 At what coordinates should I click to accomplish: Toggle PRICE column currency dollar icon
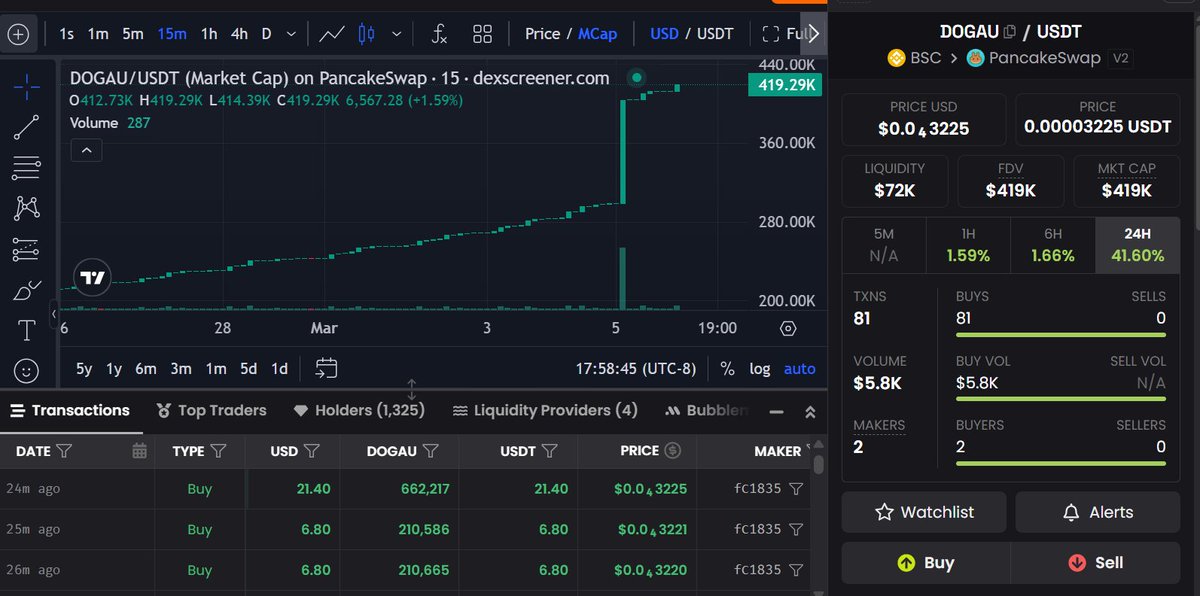tap(673, 451)
